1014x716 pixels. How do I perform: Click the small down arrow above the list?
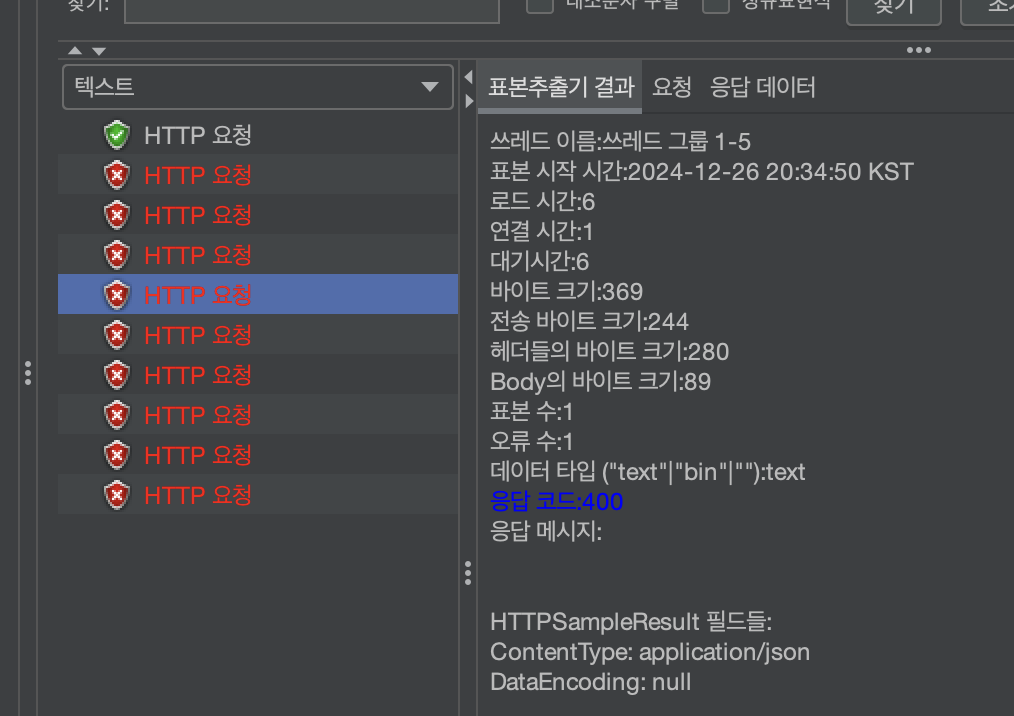click(99, 51)
